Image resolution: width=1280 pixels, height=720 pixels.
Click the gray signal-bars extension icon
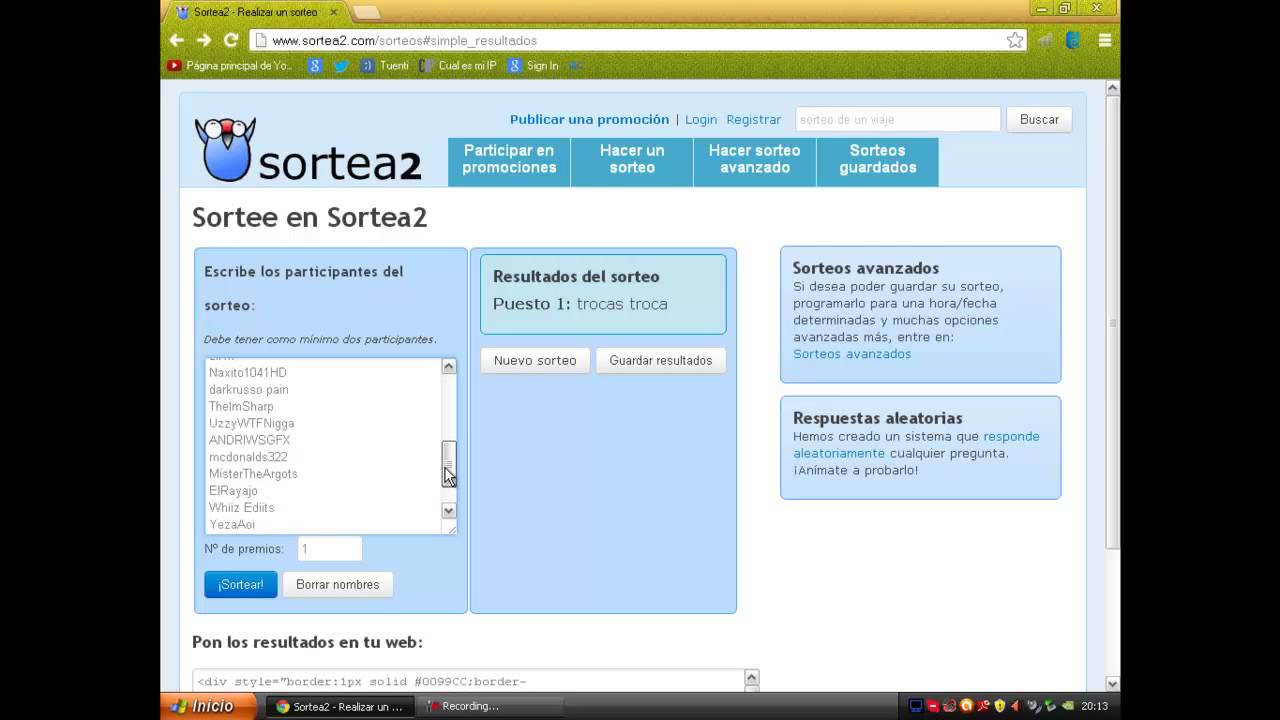[1045, 40]
